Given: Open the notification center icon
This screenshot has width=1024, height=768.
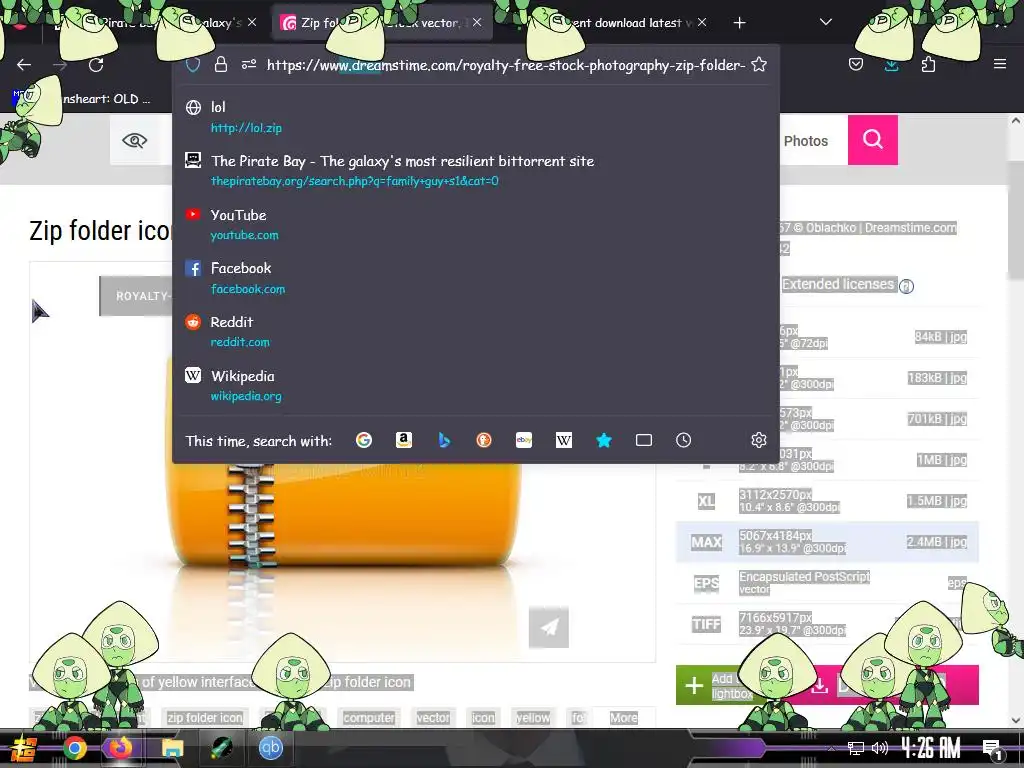Looking at the screenshot, I should pos(992,748).
